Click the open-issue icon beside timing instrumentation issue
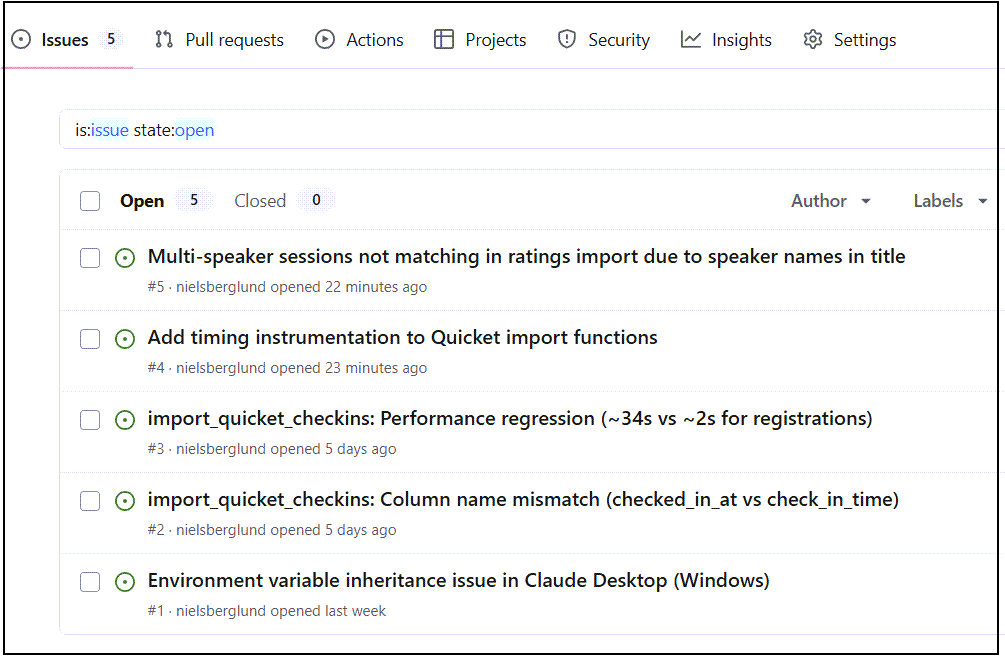The height and width of the screenshot is (661, 1005). tap(125, 339)
